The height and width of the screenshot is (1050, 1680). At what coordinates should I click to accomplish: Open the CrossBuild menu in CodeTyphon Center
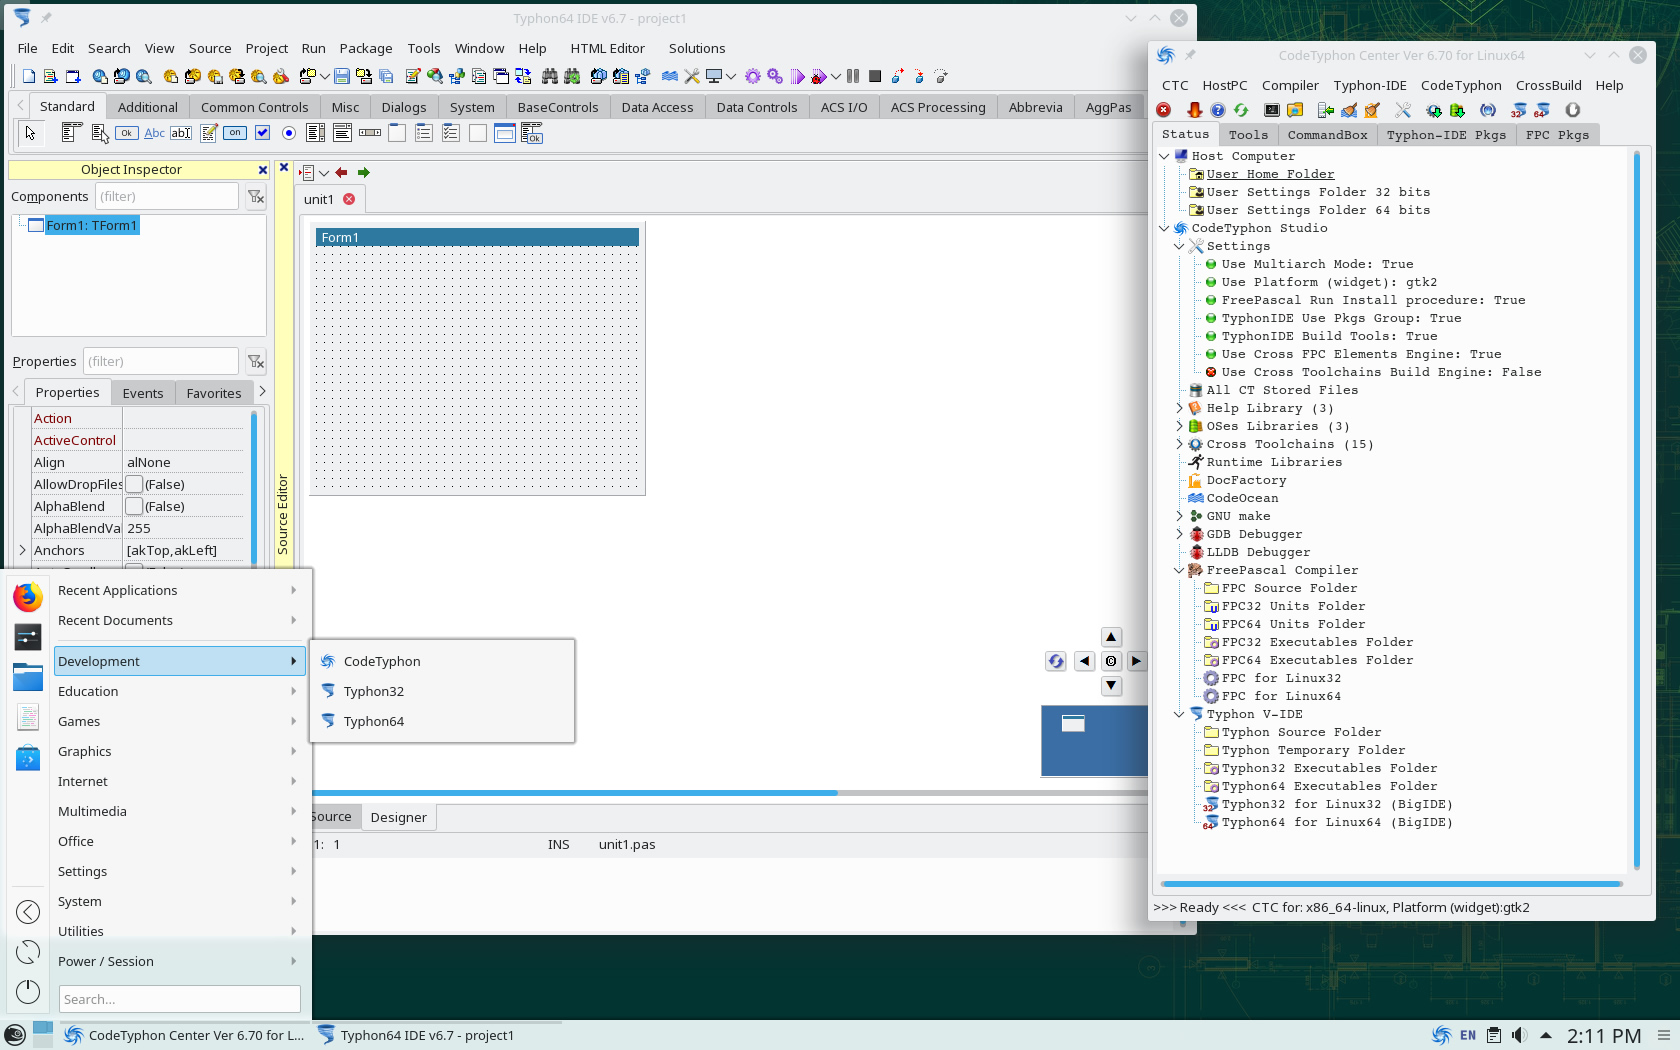pos(1548,85)
